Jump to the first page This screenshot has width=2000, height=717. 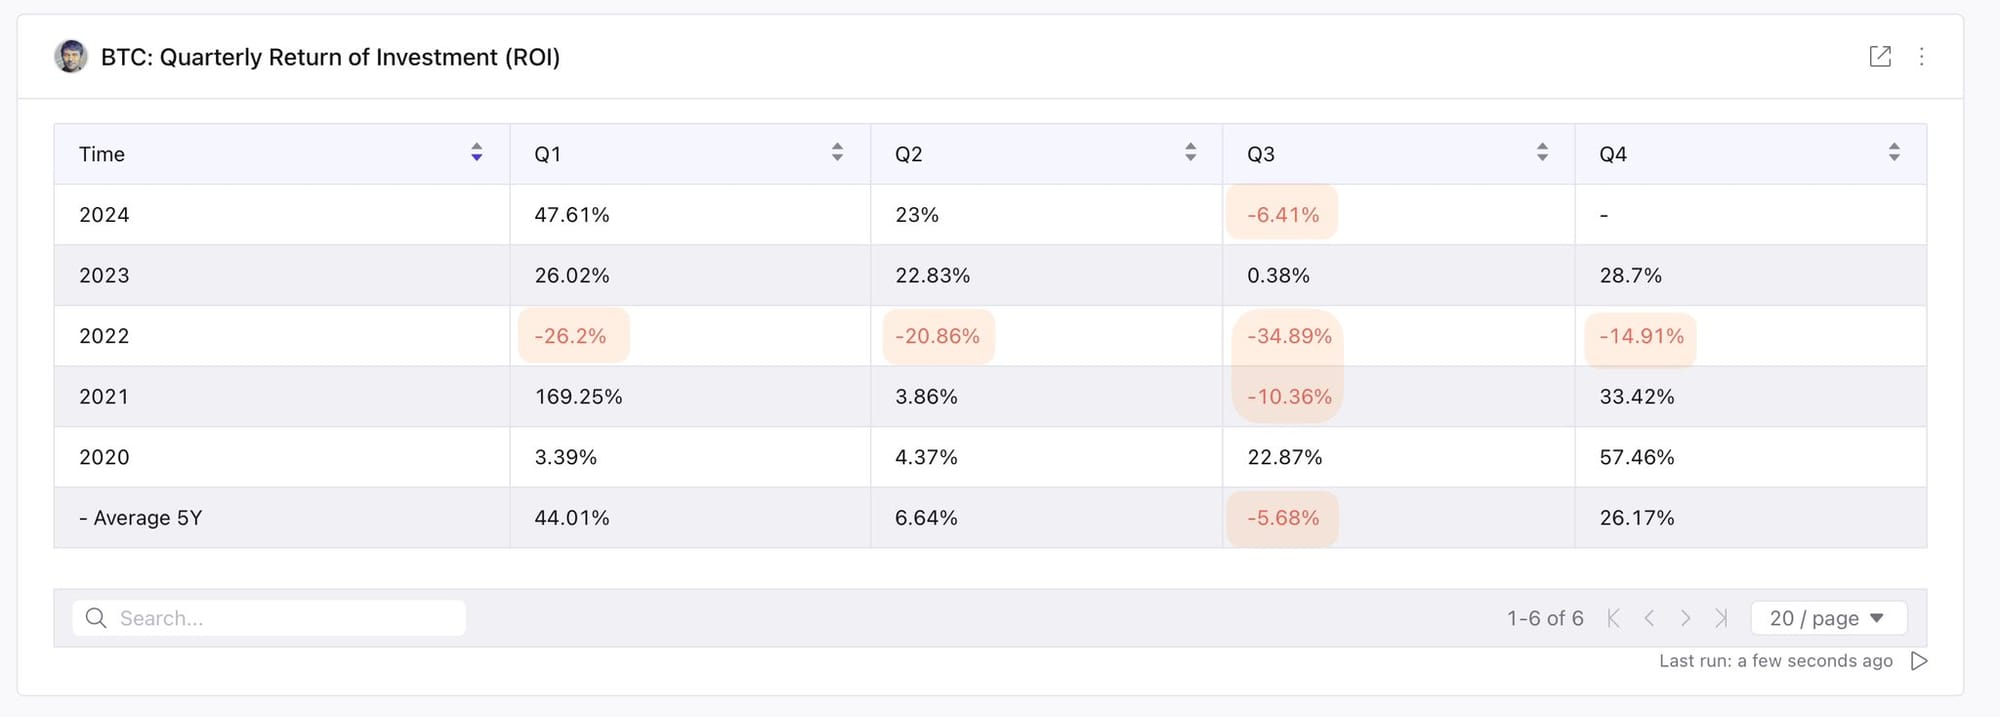pos(1613,618)
